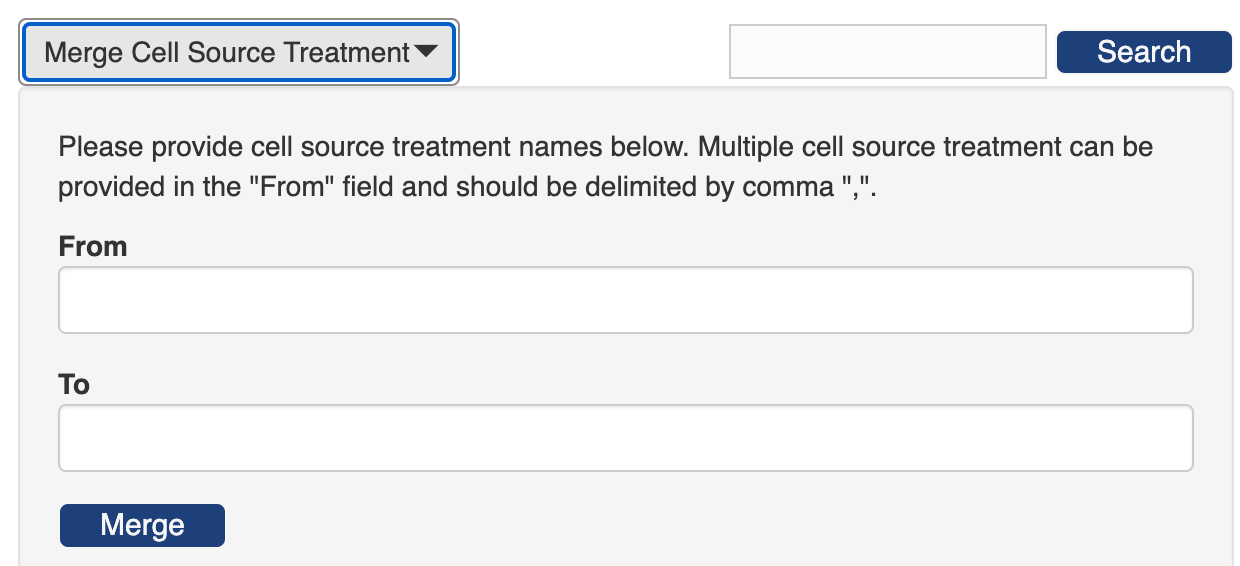Viewport: 1240px width, 566px height.
Task: Select the 'Merge Cell Source Treatment' button text
Action: point(227,53)
